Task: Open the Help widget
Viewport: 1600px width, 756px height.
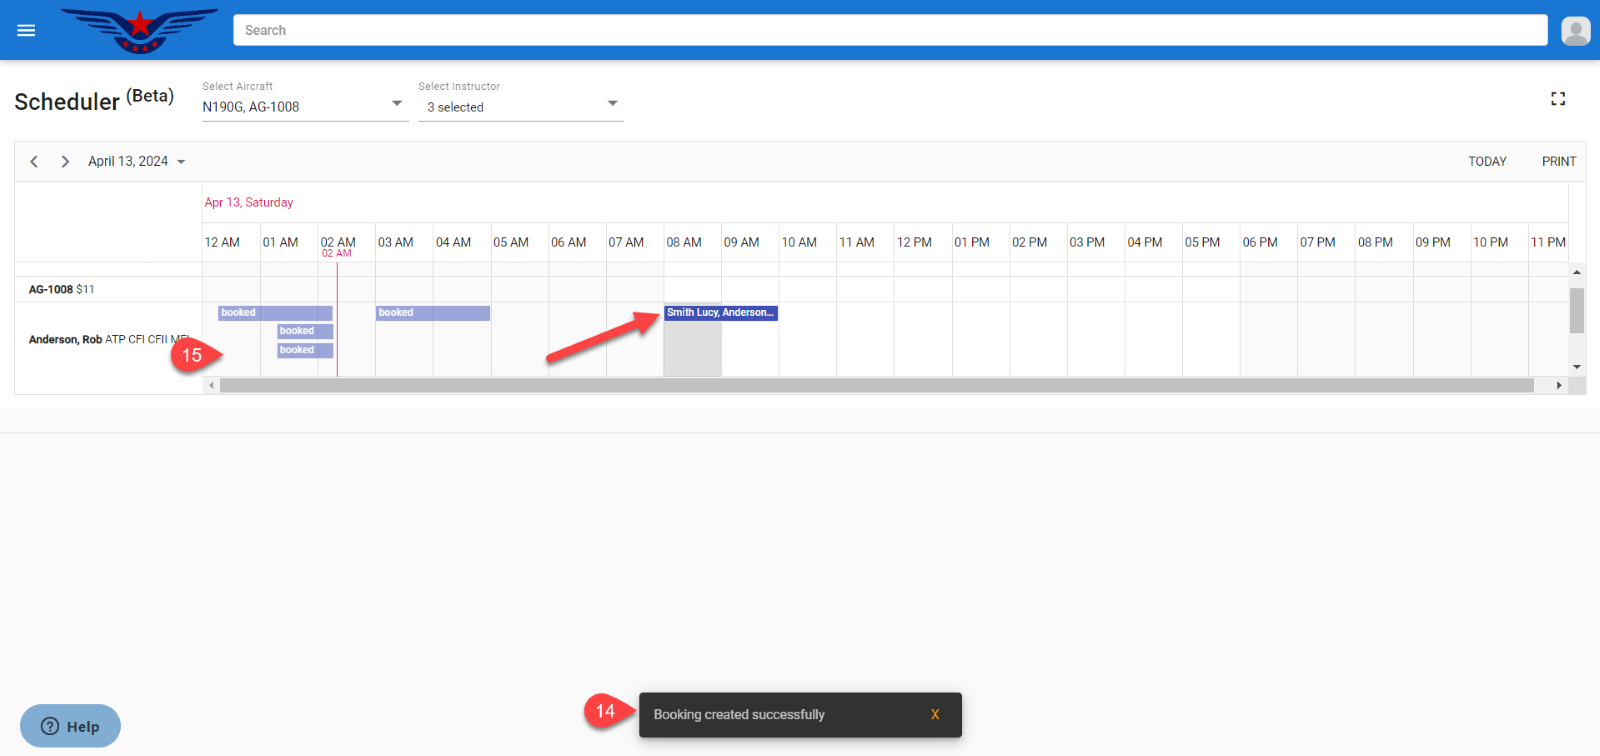Action: coord(70,726)
